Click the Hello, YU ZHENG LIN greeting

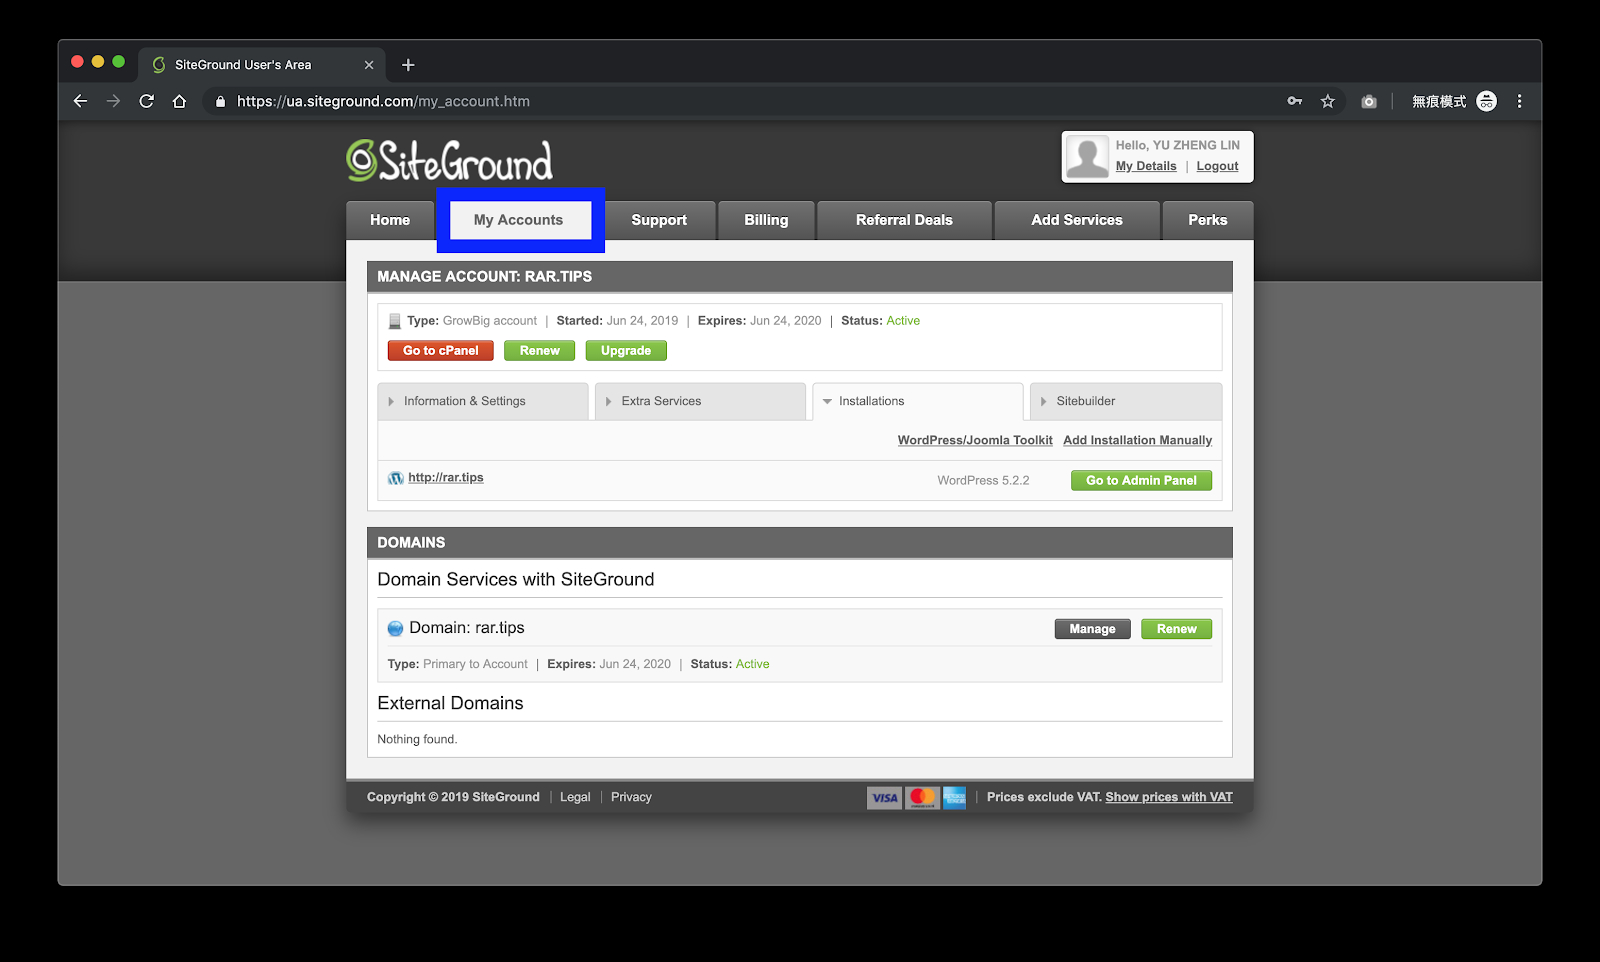[x=1178, y=146]
